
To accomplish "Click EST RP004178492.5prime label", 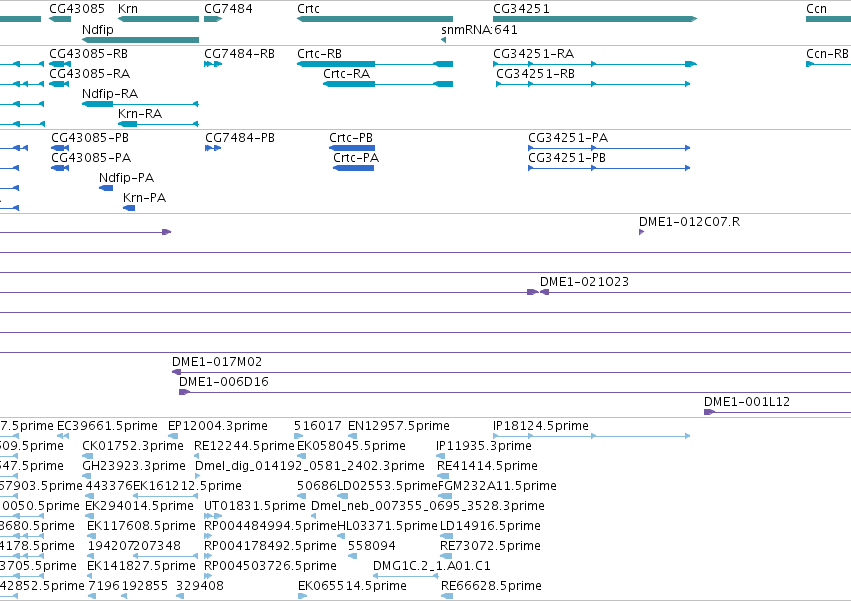I will pos(270,546).
